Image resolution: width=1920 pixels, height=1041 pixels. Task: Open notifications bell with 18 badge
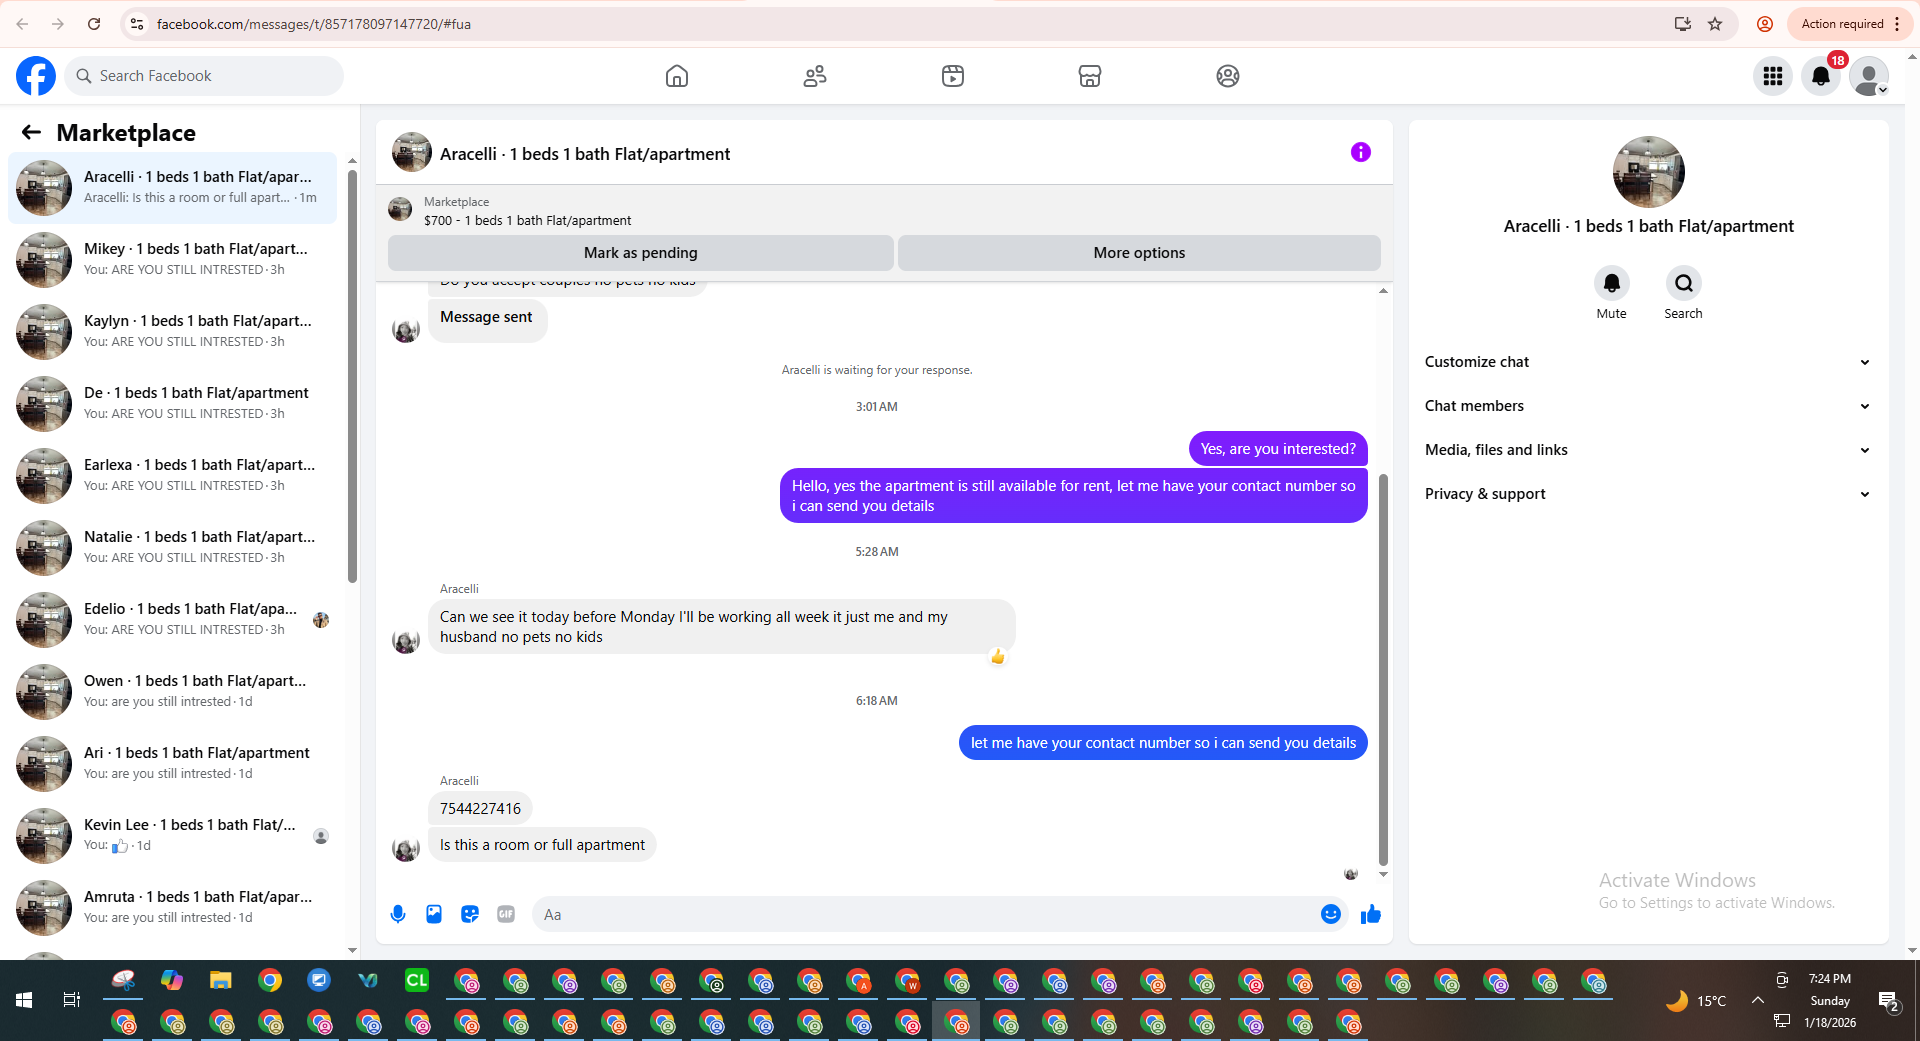[x=1821, y=76]
